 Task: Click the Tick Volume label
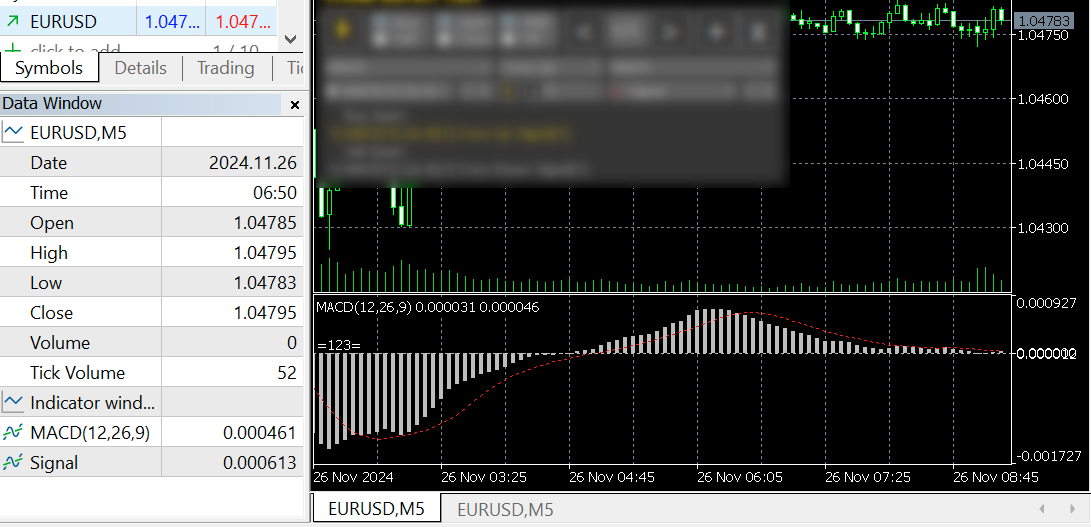[77, 372]
